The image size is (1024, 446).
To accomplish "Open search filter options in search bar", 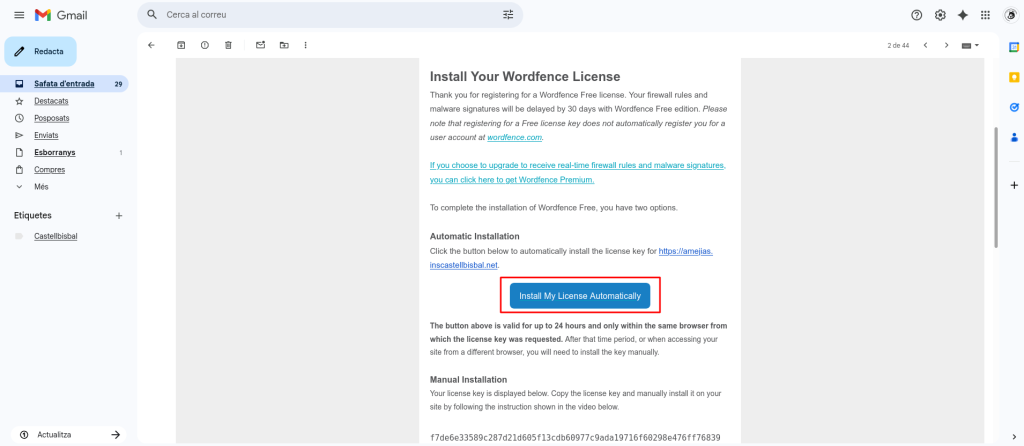I will tap(508, 15).
